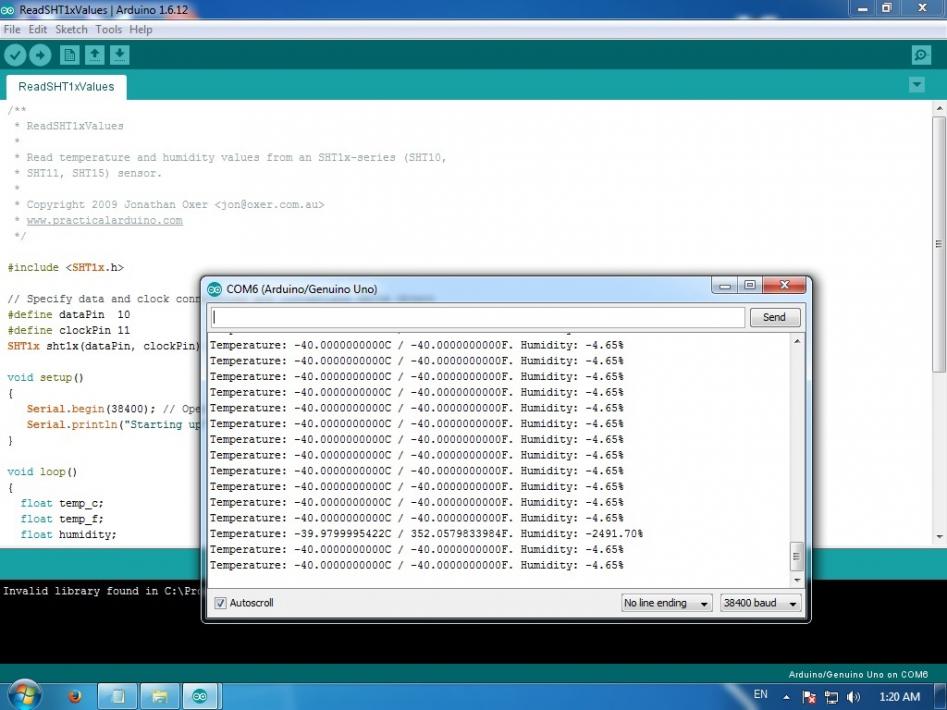947x710 pixels.
Task: Click the Save sketch down-arrow icon
Action: pos(119,55)
